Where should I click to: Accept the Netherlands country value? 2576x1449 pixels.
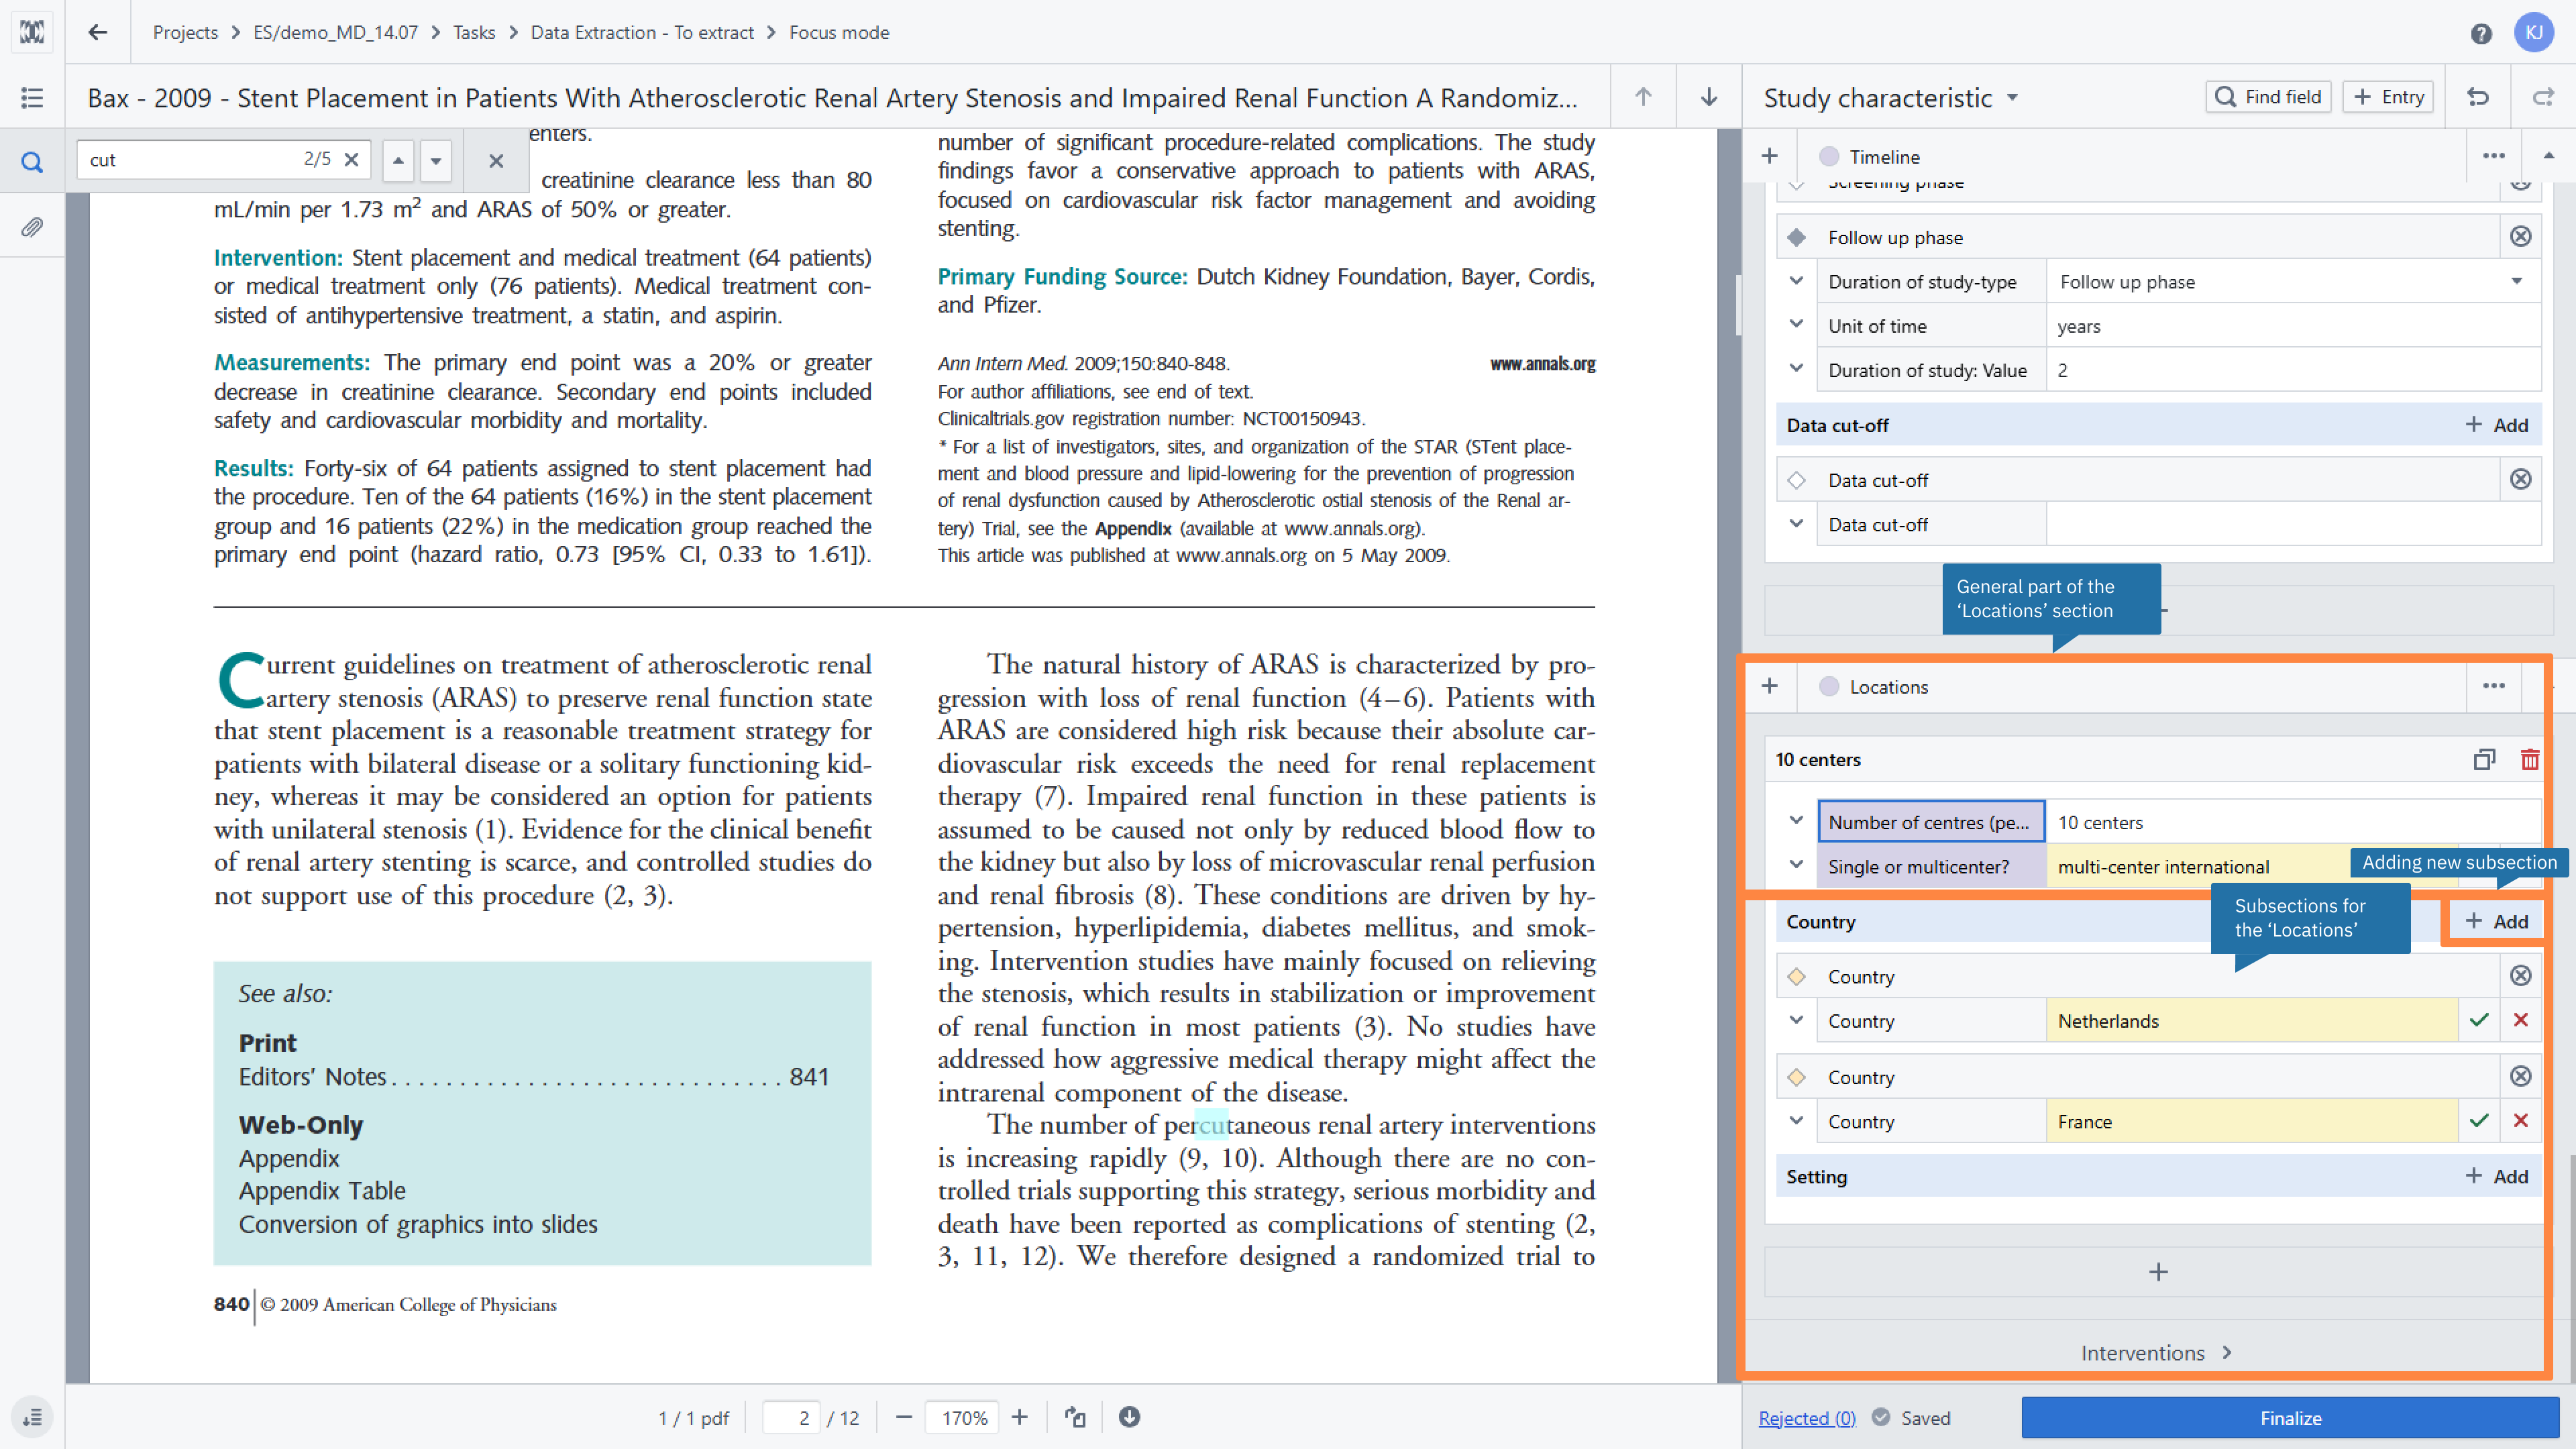(2479, 1020)
